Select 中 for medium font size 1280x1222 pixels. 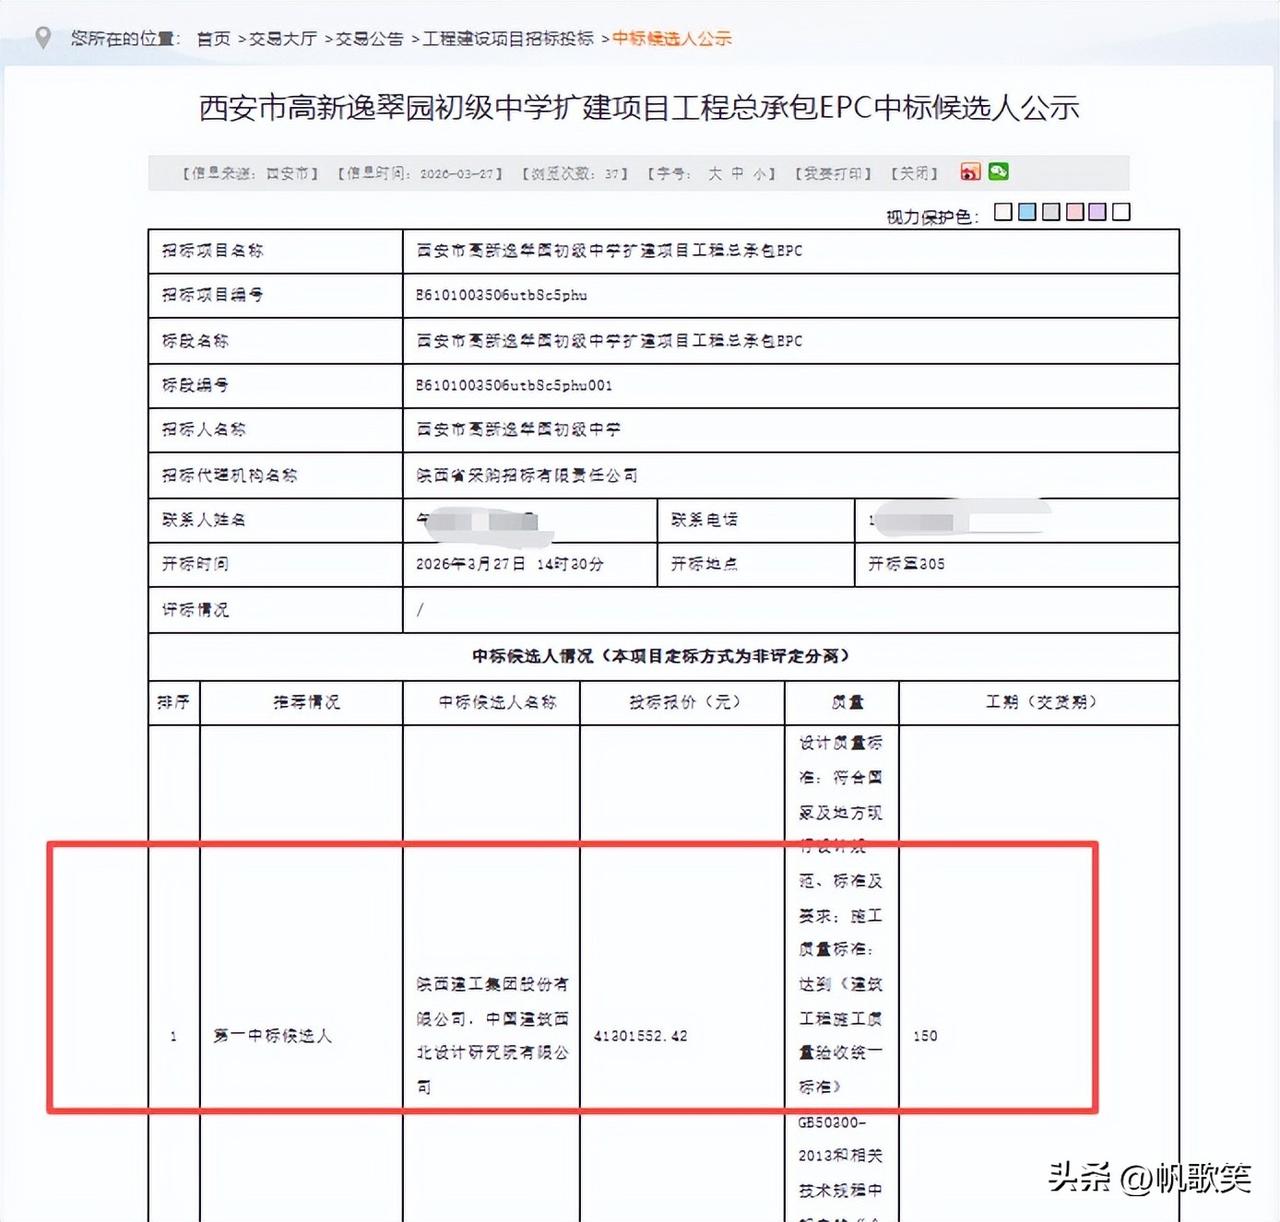click(735, 173)
